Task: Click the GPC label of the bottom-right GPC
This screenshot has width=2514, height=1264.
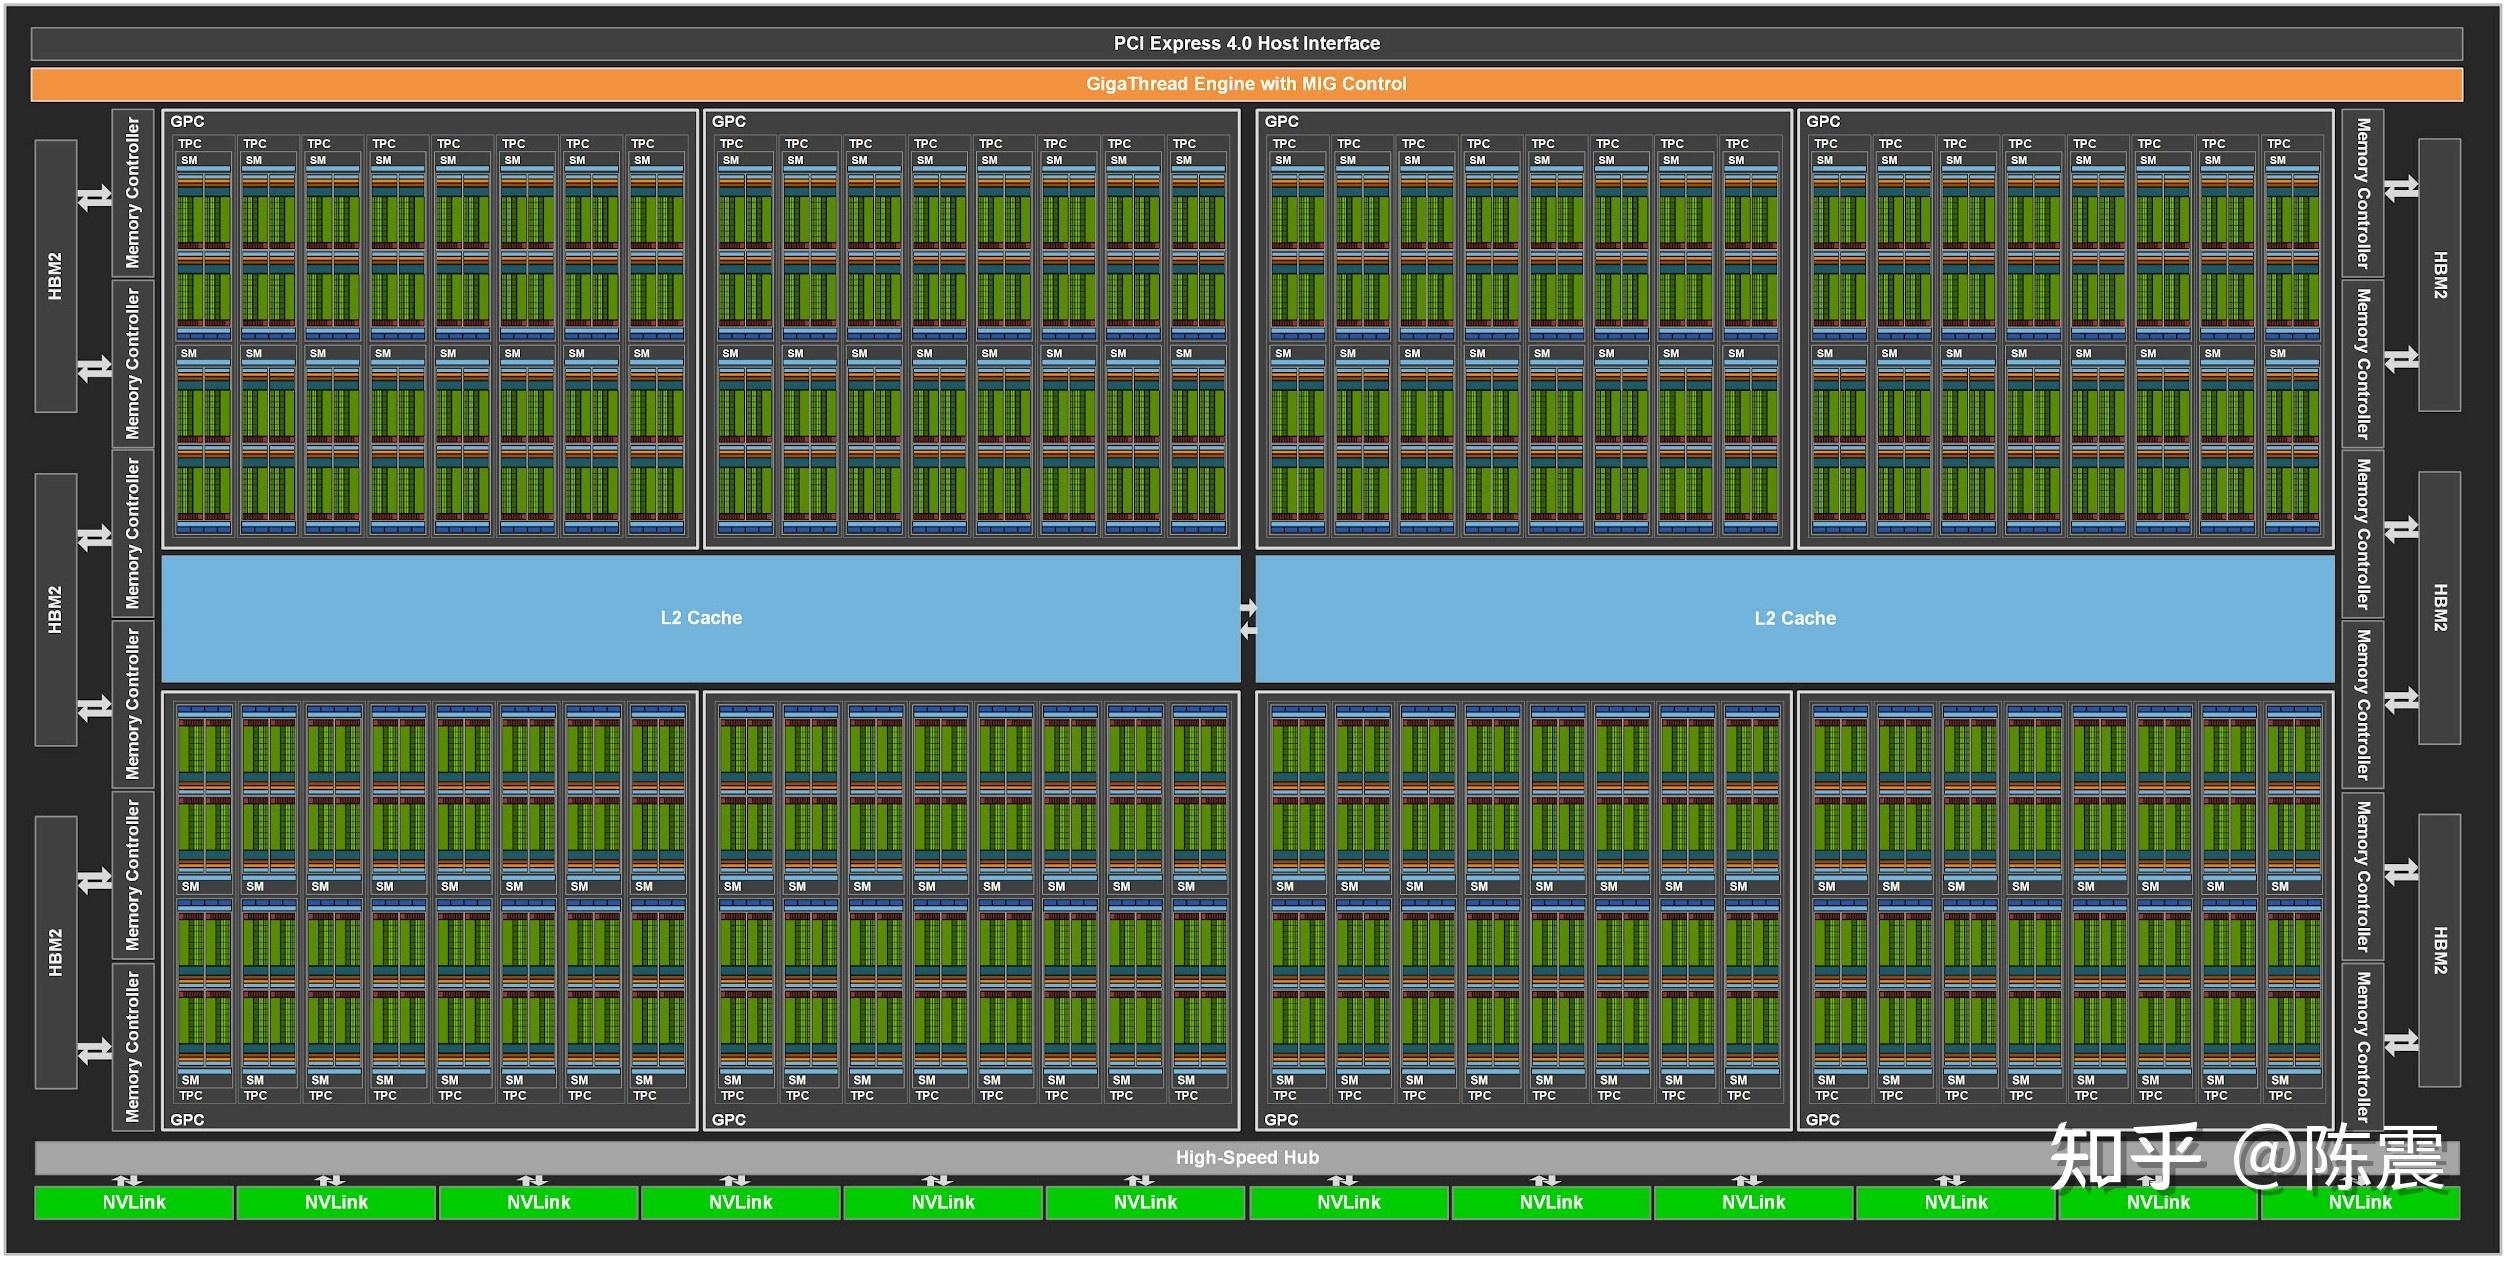Action: [x=1823, y=1120]
